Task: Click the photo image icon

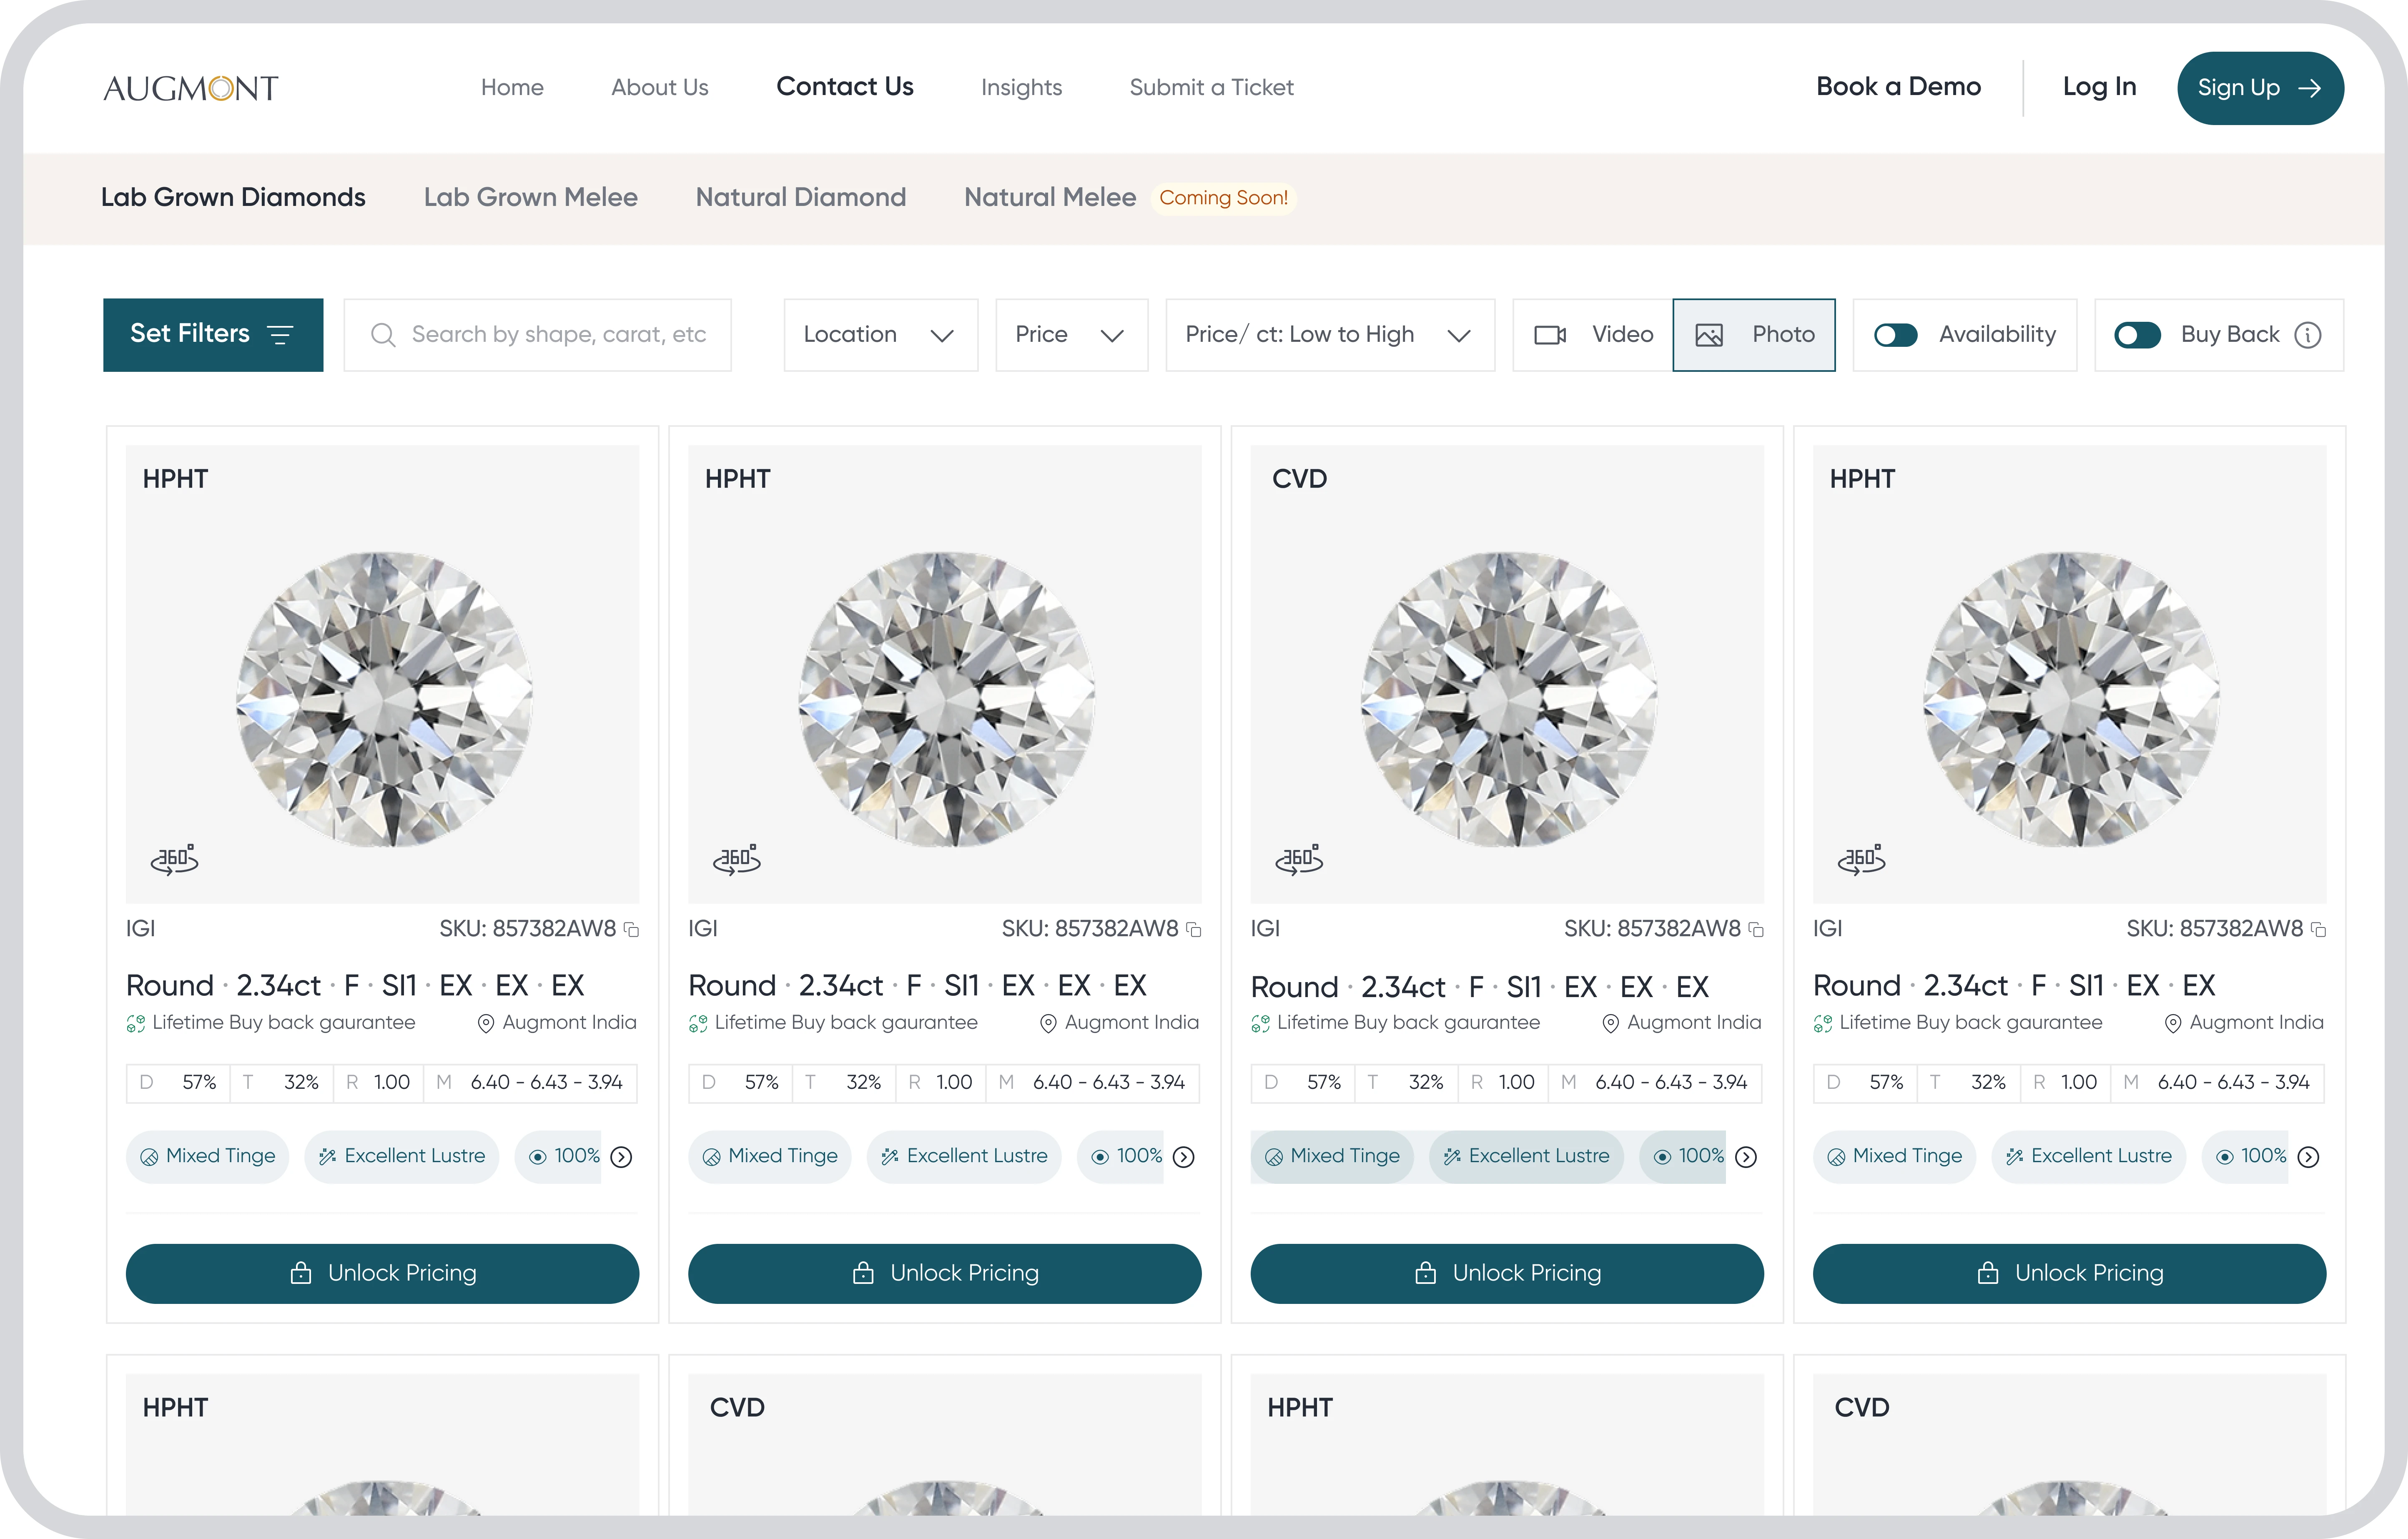Action: [1709, 335]
